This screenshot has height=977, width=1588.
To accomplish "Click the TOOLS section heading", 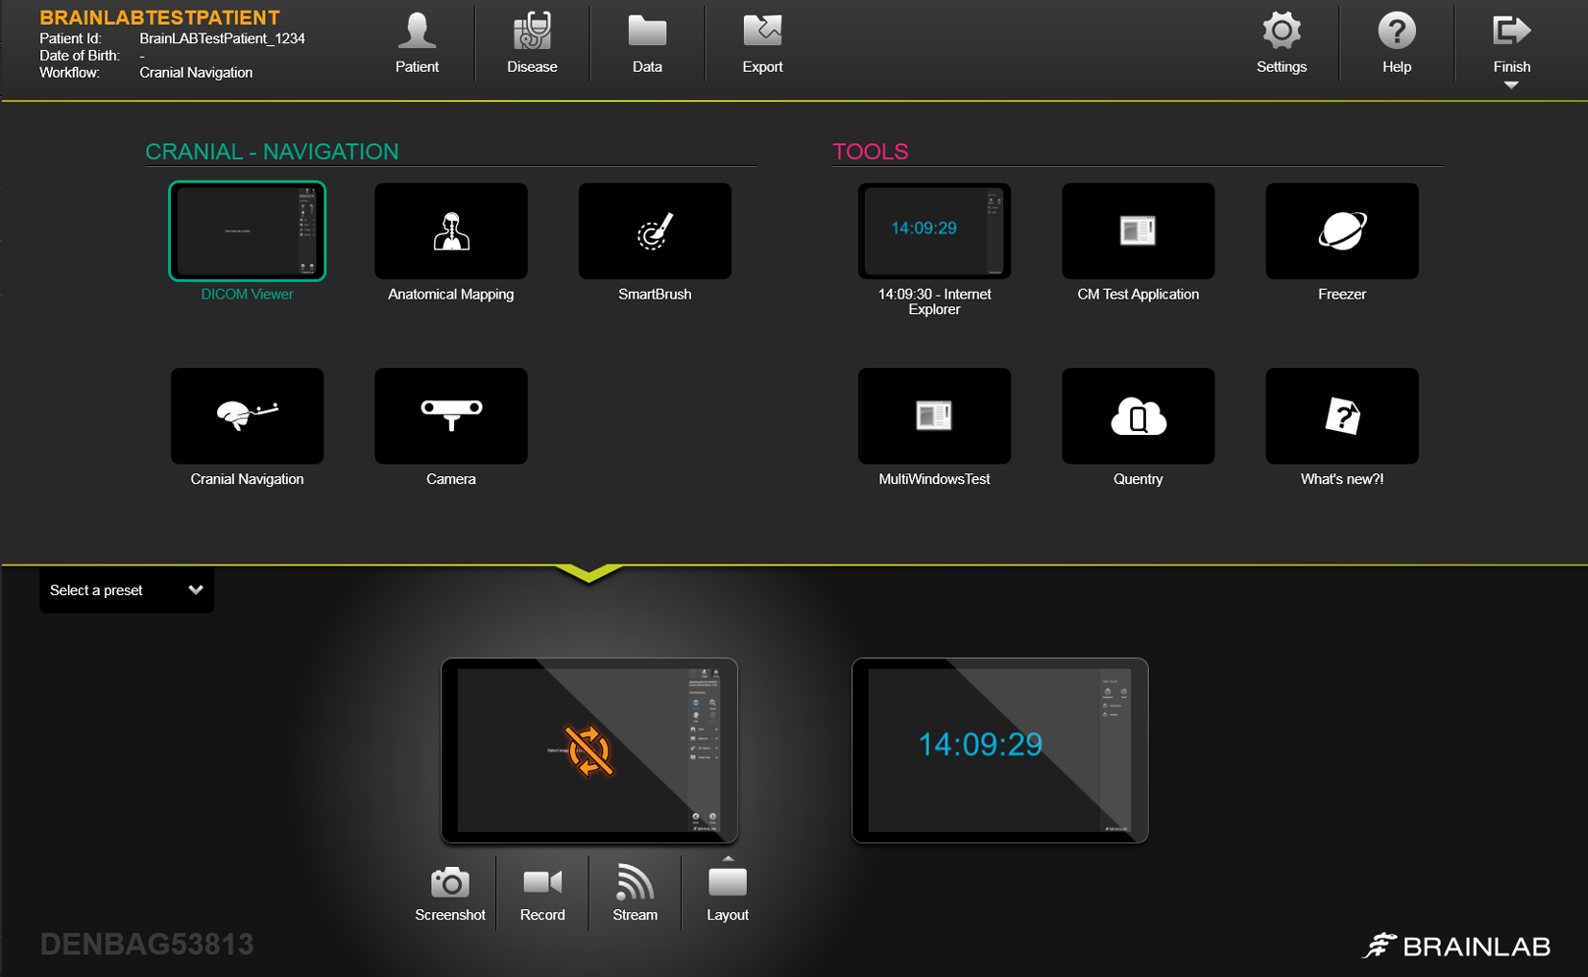I will 870,151.
